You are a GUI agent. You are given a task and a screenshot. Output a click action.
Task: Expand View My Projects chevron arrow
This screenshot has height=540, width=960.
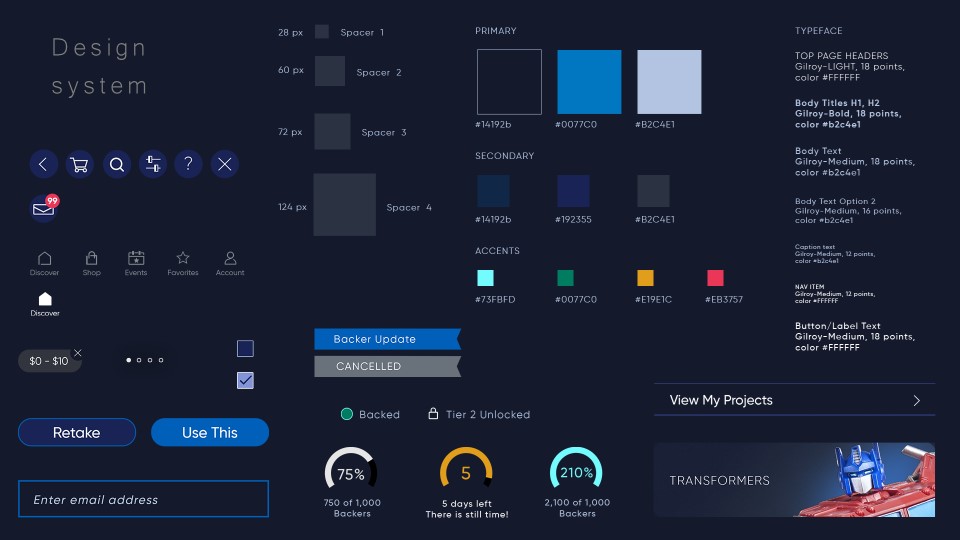917,400
